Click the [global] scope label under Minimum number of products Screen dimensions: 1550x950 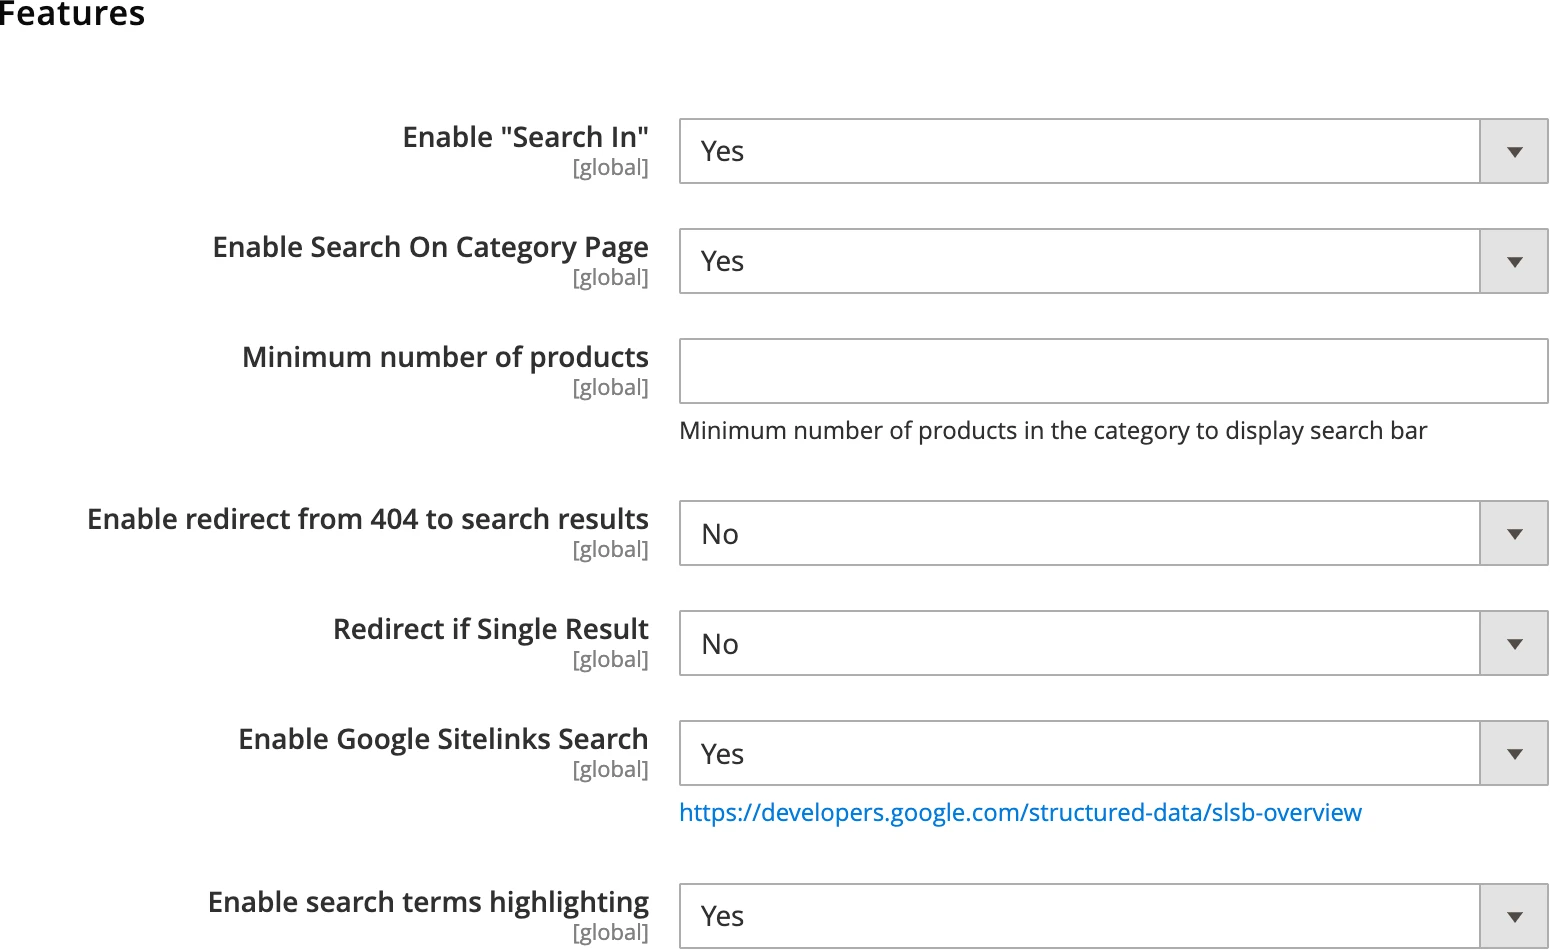pos(610,387)
